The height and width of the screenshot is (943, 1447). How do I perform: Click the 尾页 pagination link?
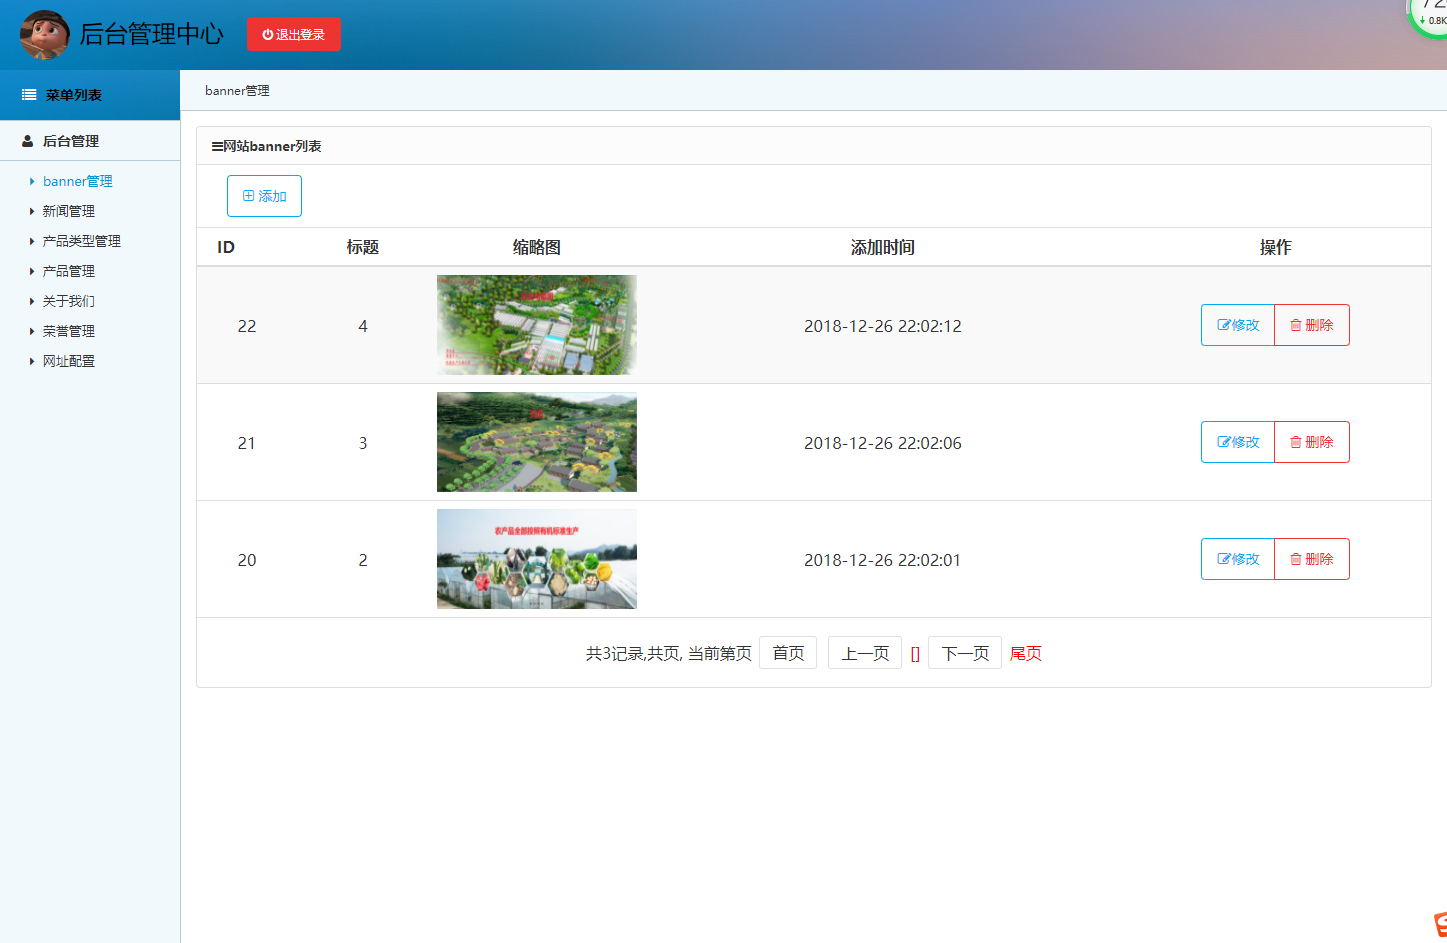(x=1025, y=652)
